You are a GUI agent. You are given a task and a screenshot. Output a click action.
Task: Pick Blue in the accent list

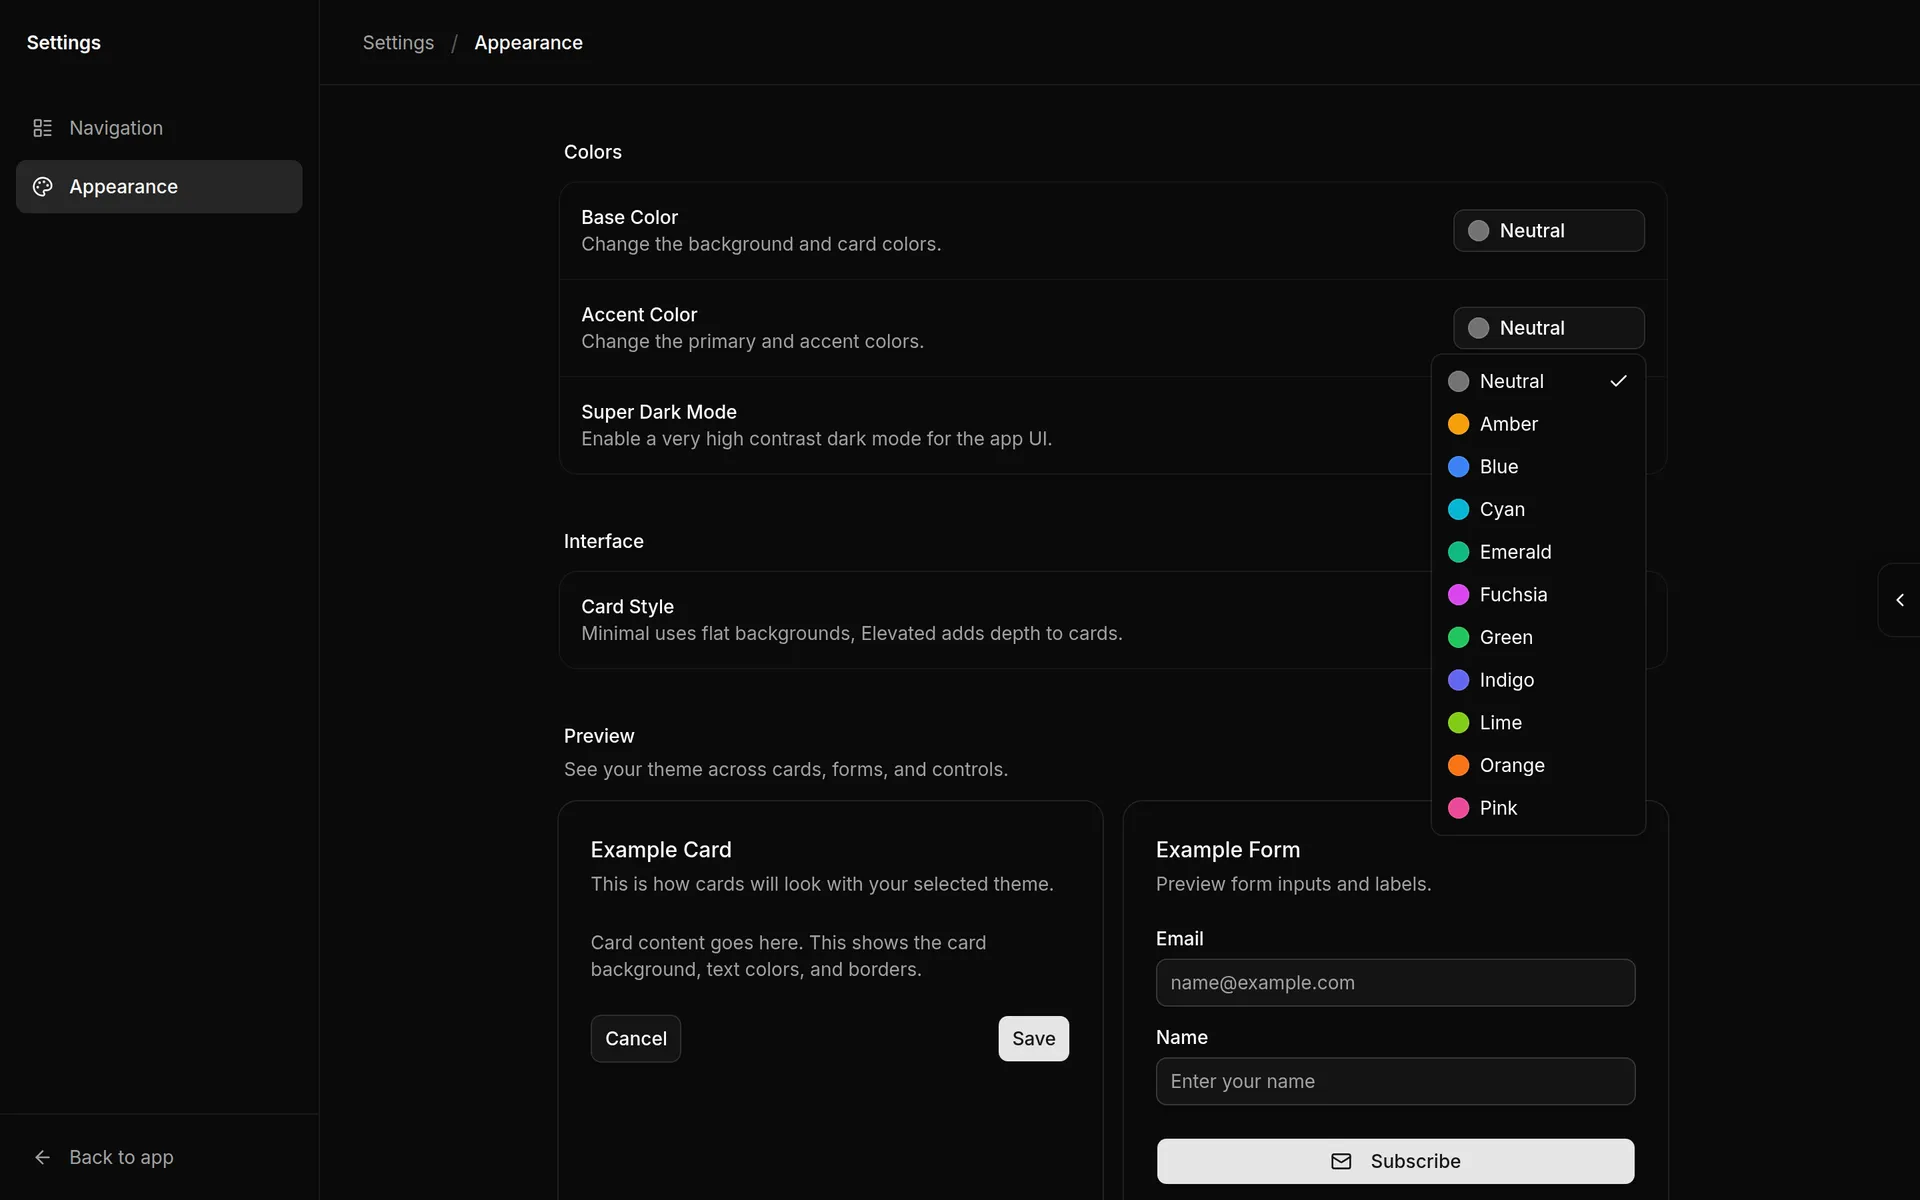(x=1538, y=467)
